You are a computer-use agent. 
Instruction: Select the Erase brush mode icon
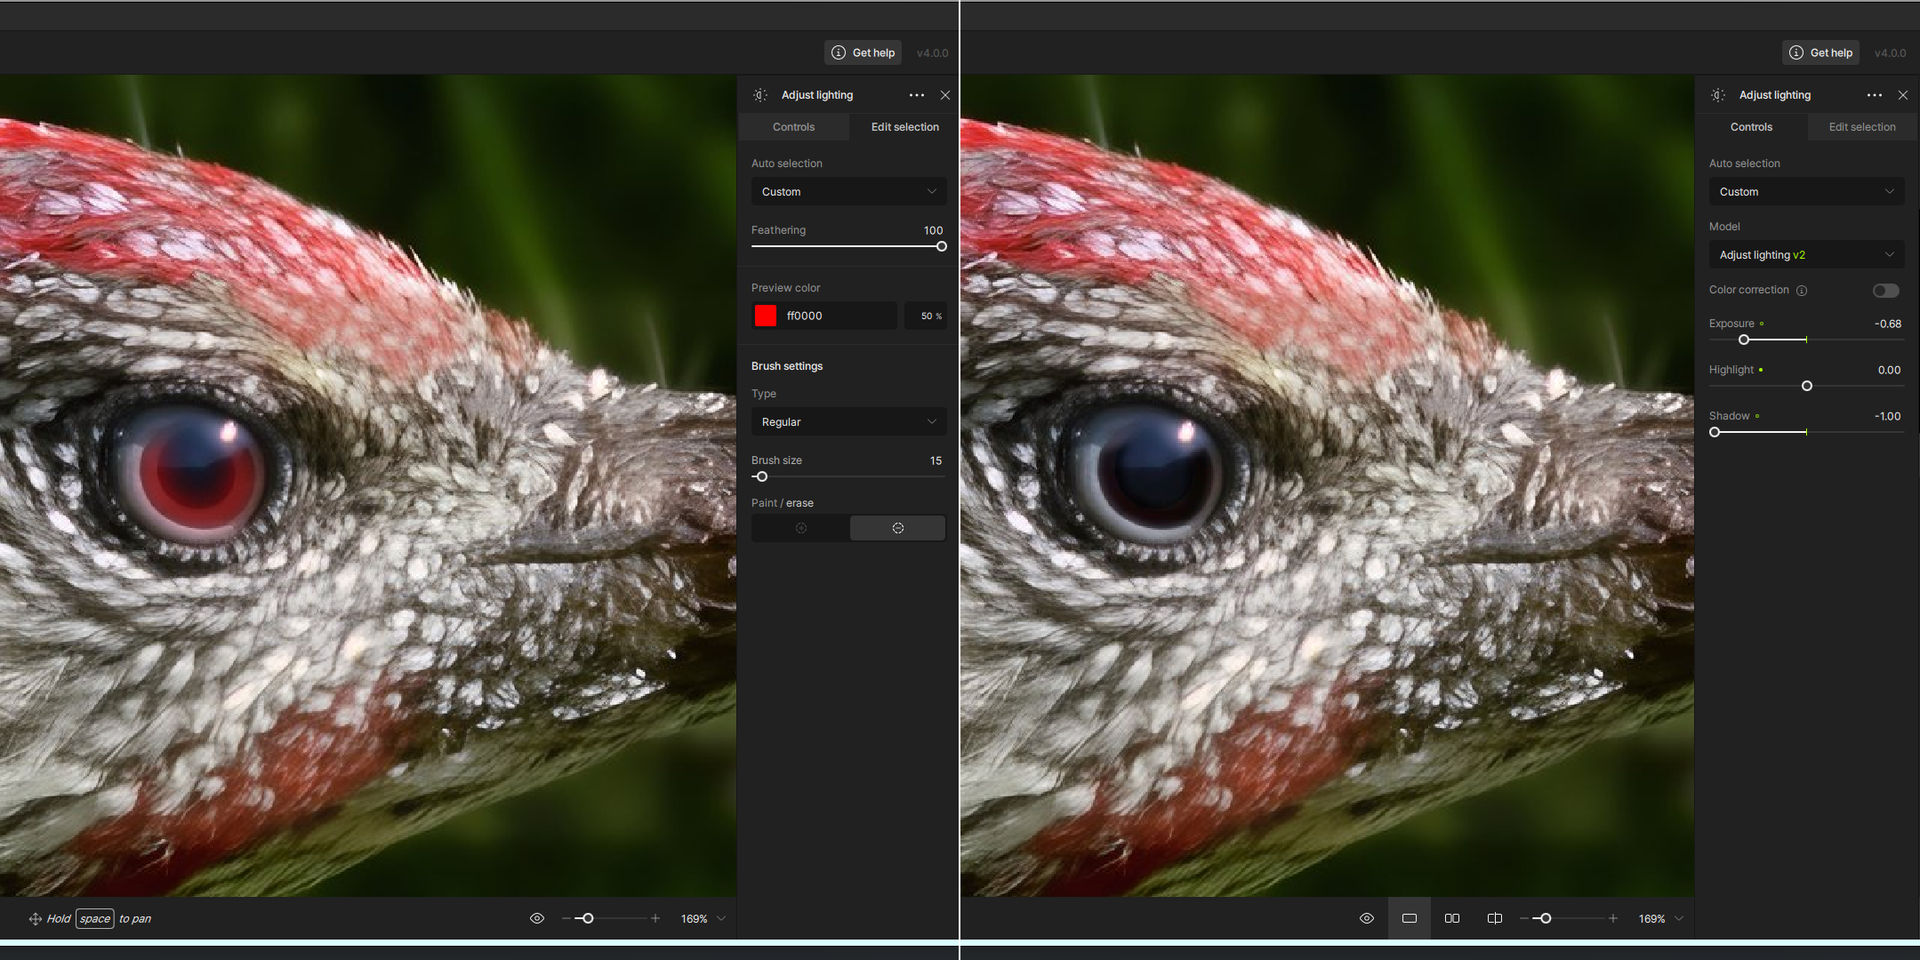point(897,528)
